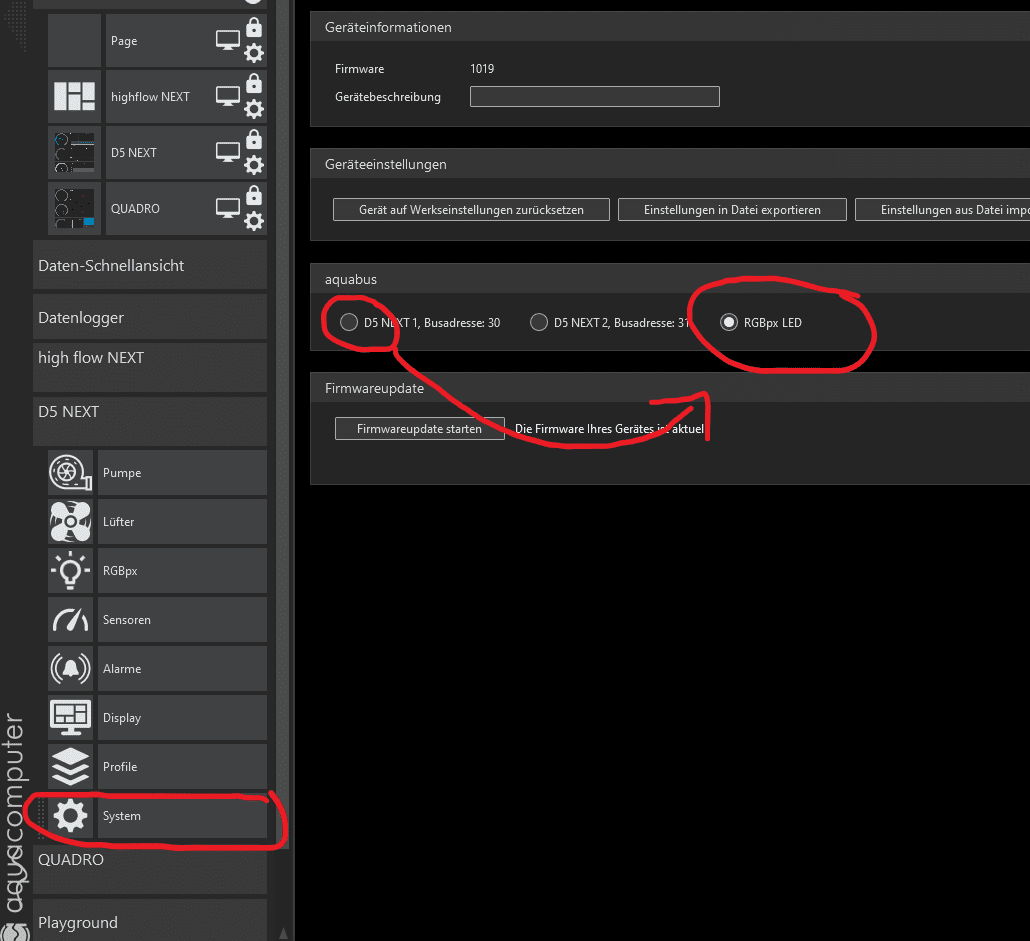
Task: Expand high flow NEXT device section
Action: coord(150,367)
